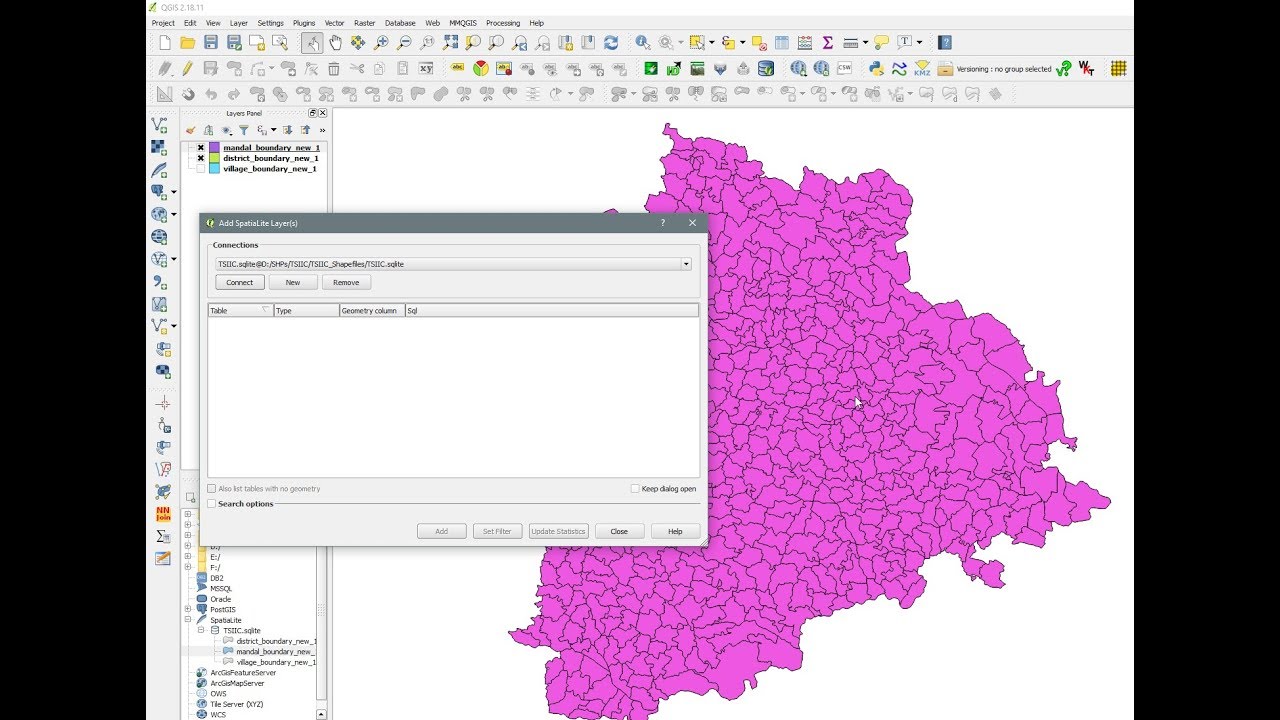This screenshot has height=720, width=1280.
Task: Click the Help button in SpatiaLite dialog
Action: (x=675, y=531)
